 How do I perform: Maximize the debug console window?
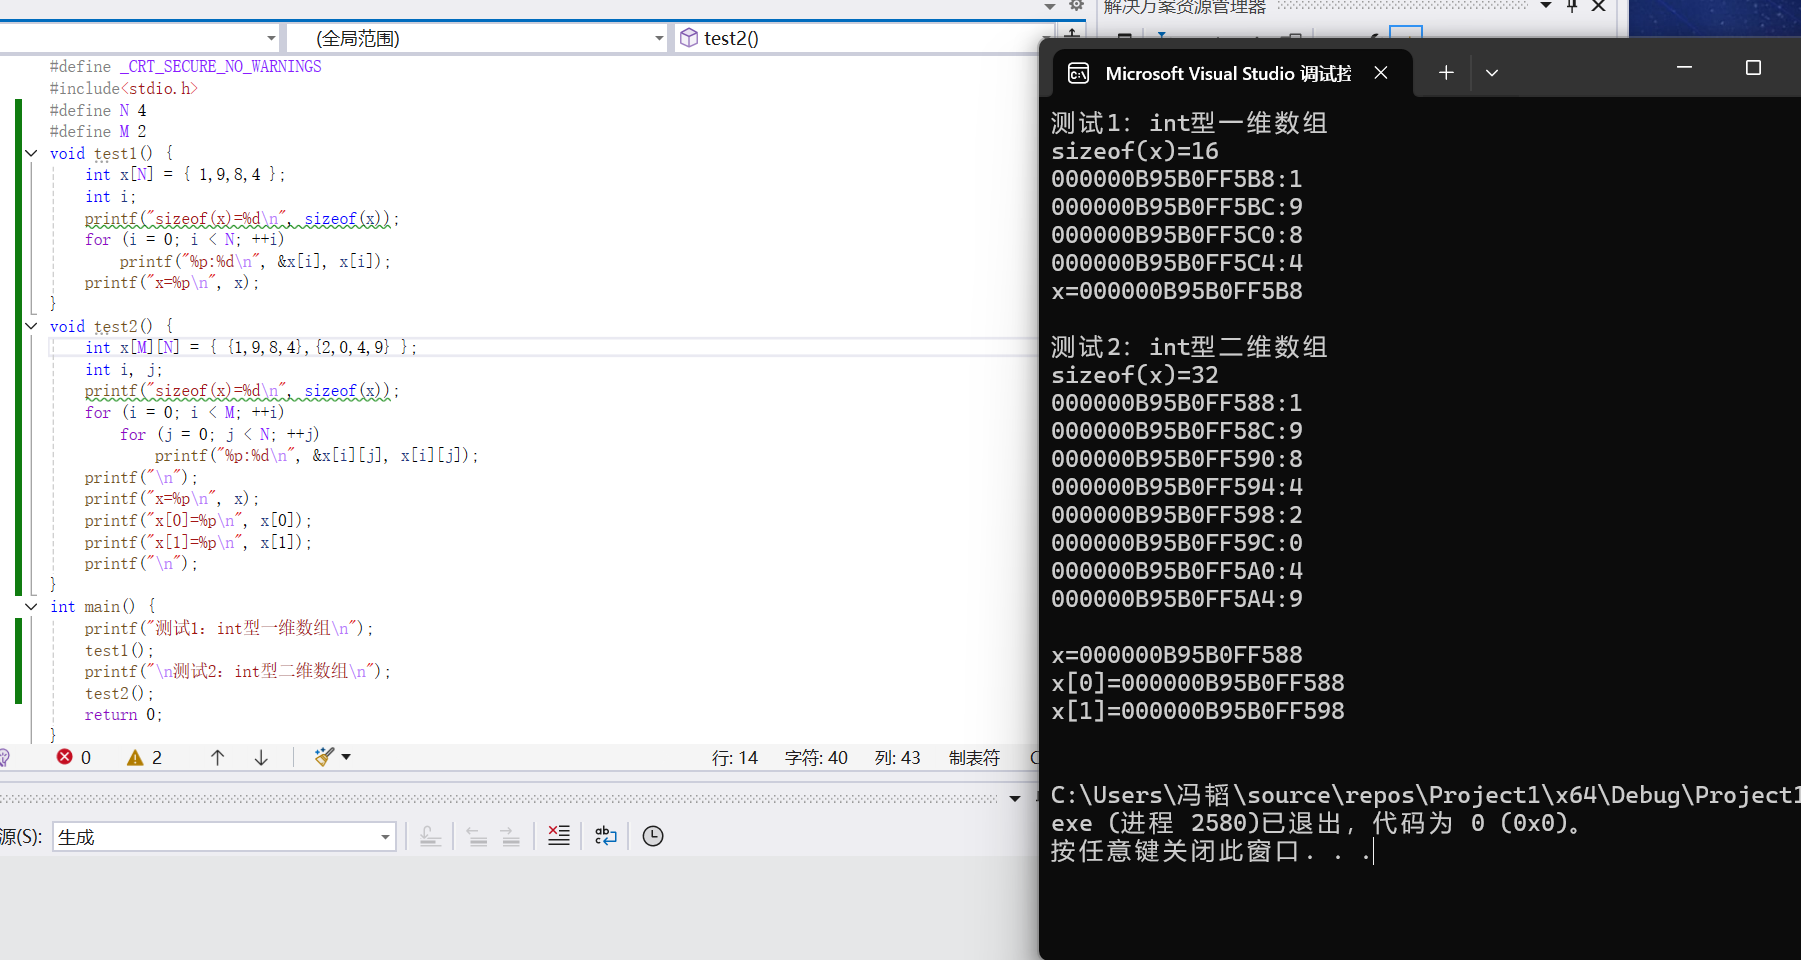tap(1753, 67)
